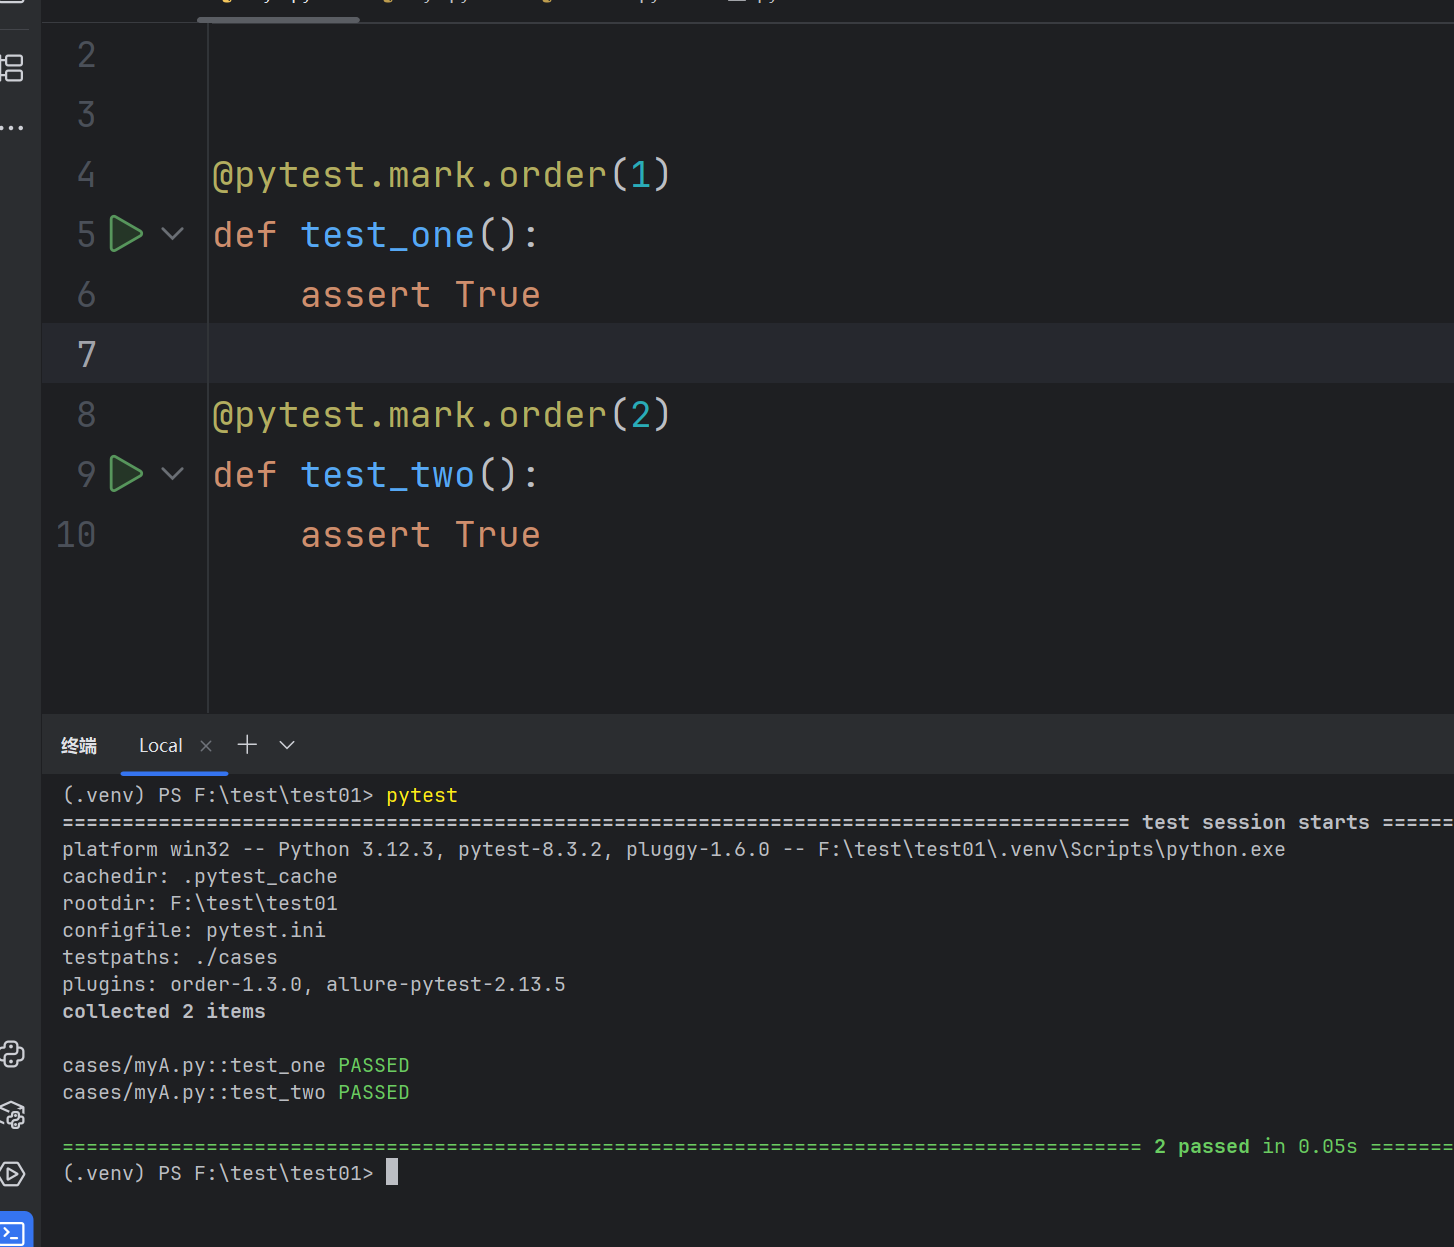Screen dimensions: 1454x1247
Task: Add a new terminal session tab
Action: click(247, 745)
